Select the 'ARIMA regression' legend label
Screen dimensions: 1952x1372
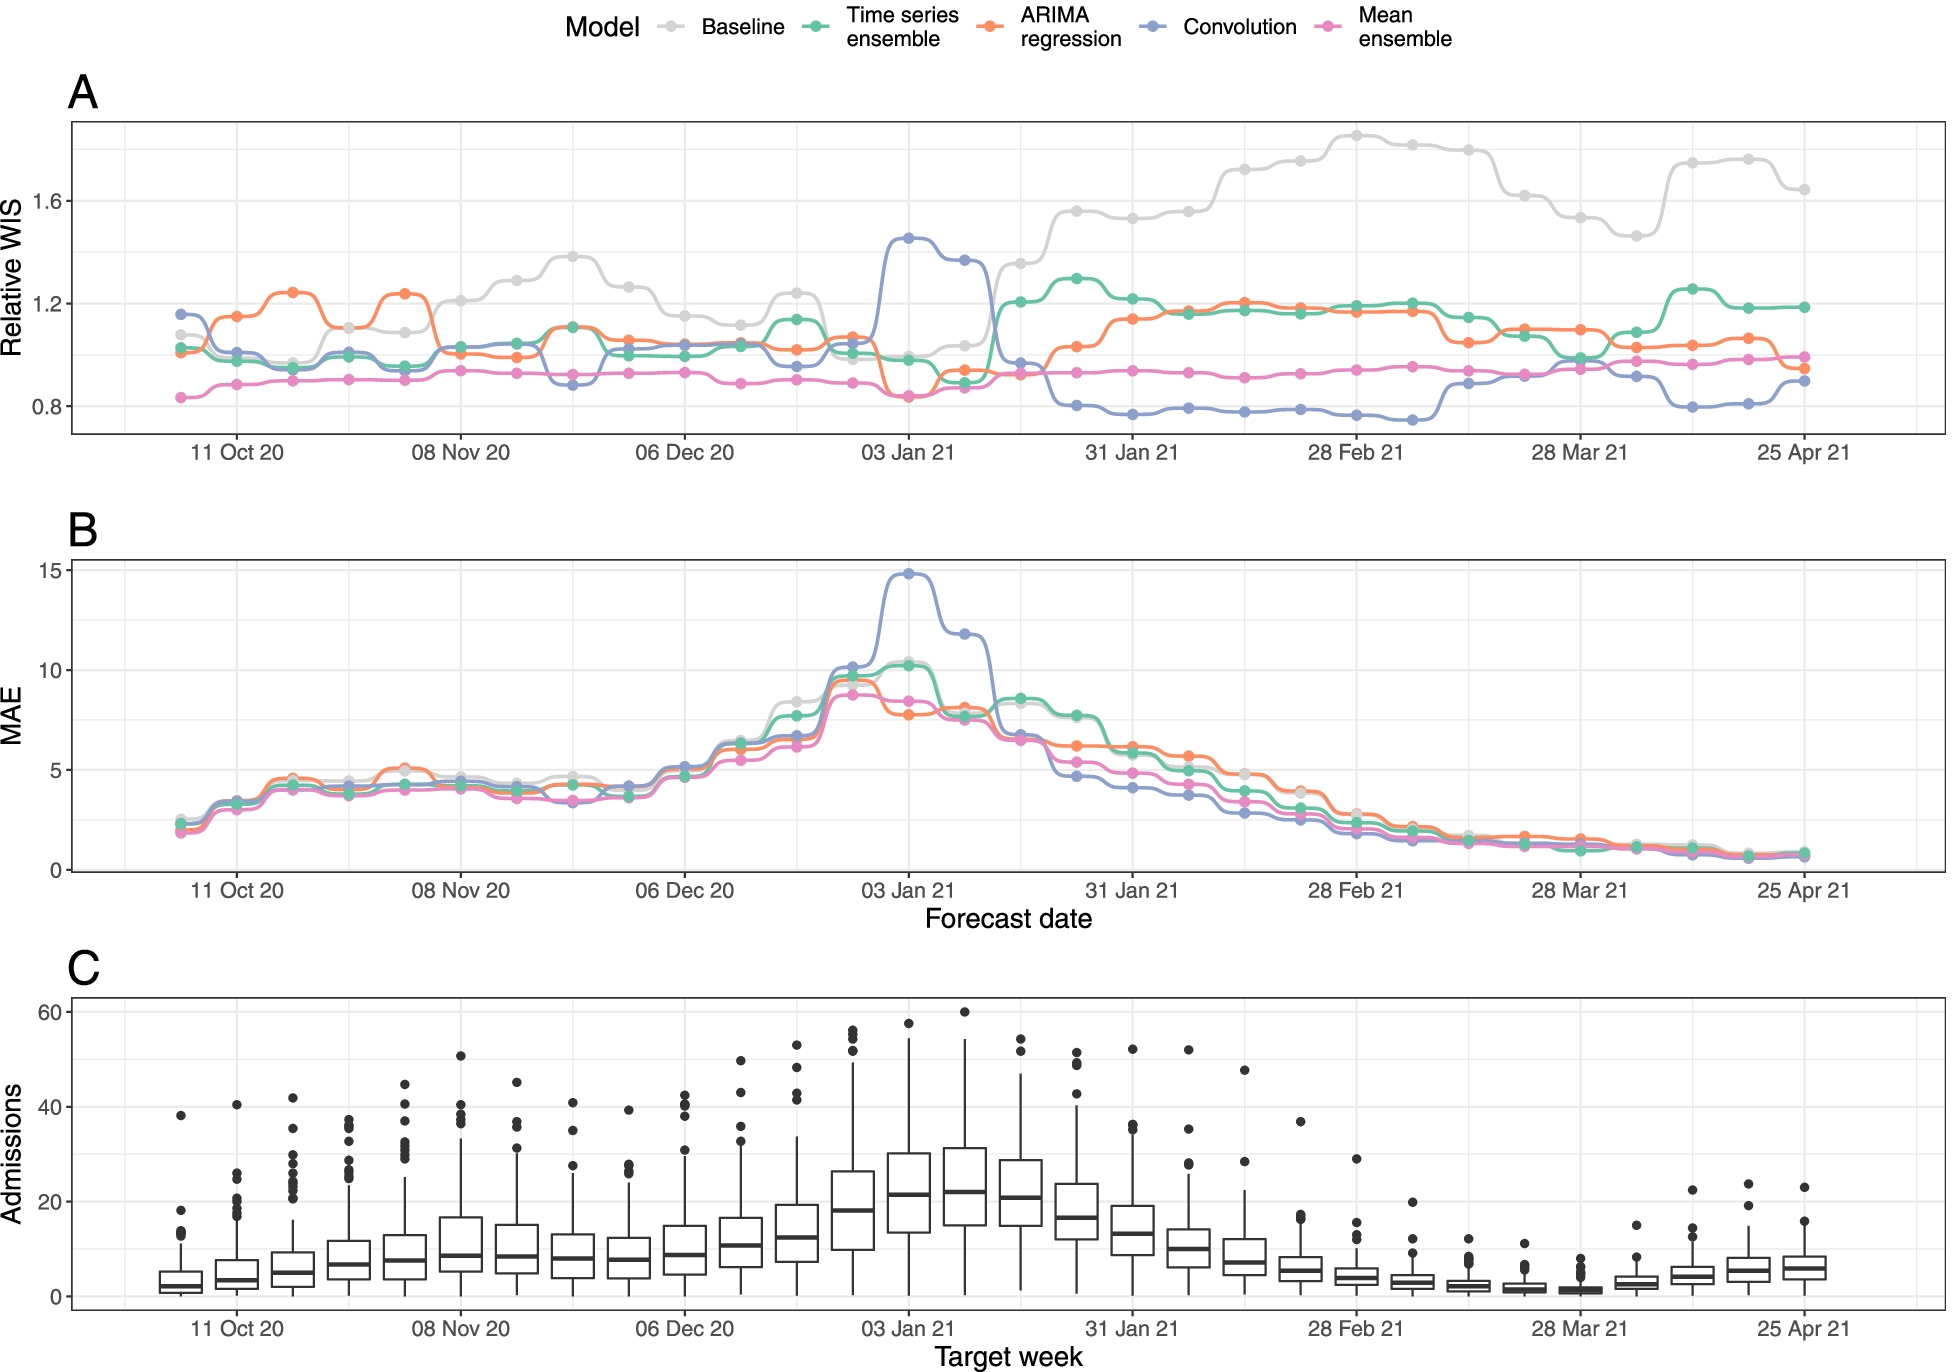coord(1071,27)
